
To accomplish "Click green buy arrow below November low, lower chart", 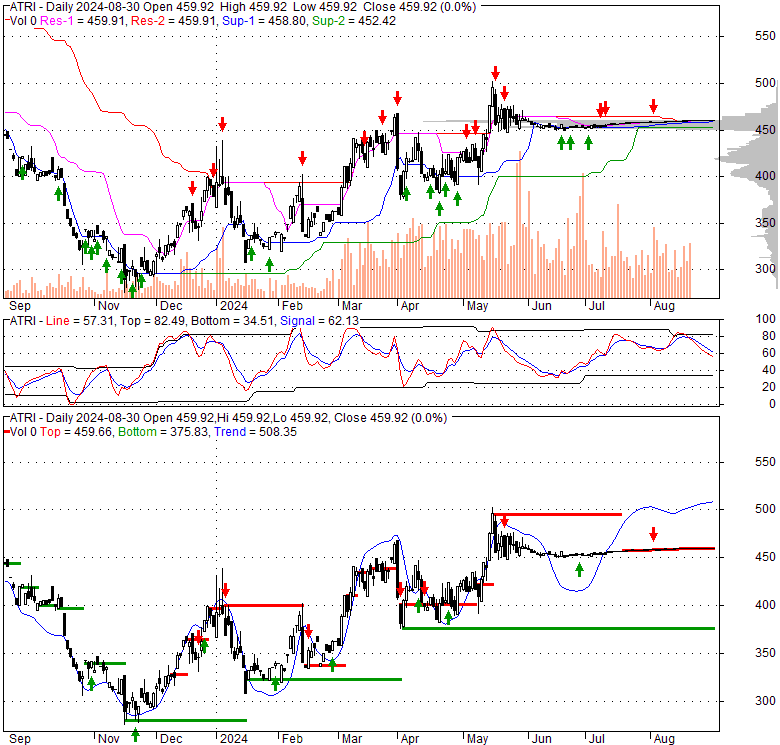I will point(135,734).
